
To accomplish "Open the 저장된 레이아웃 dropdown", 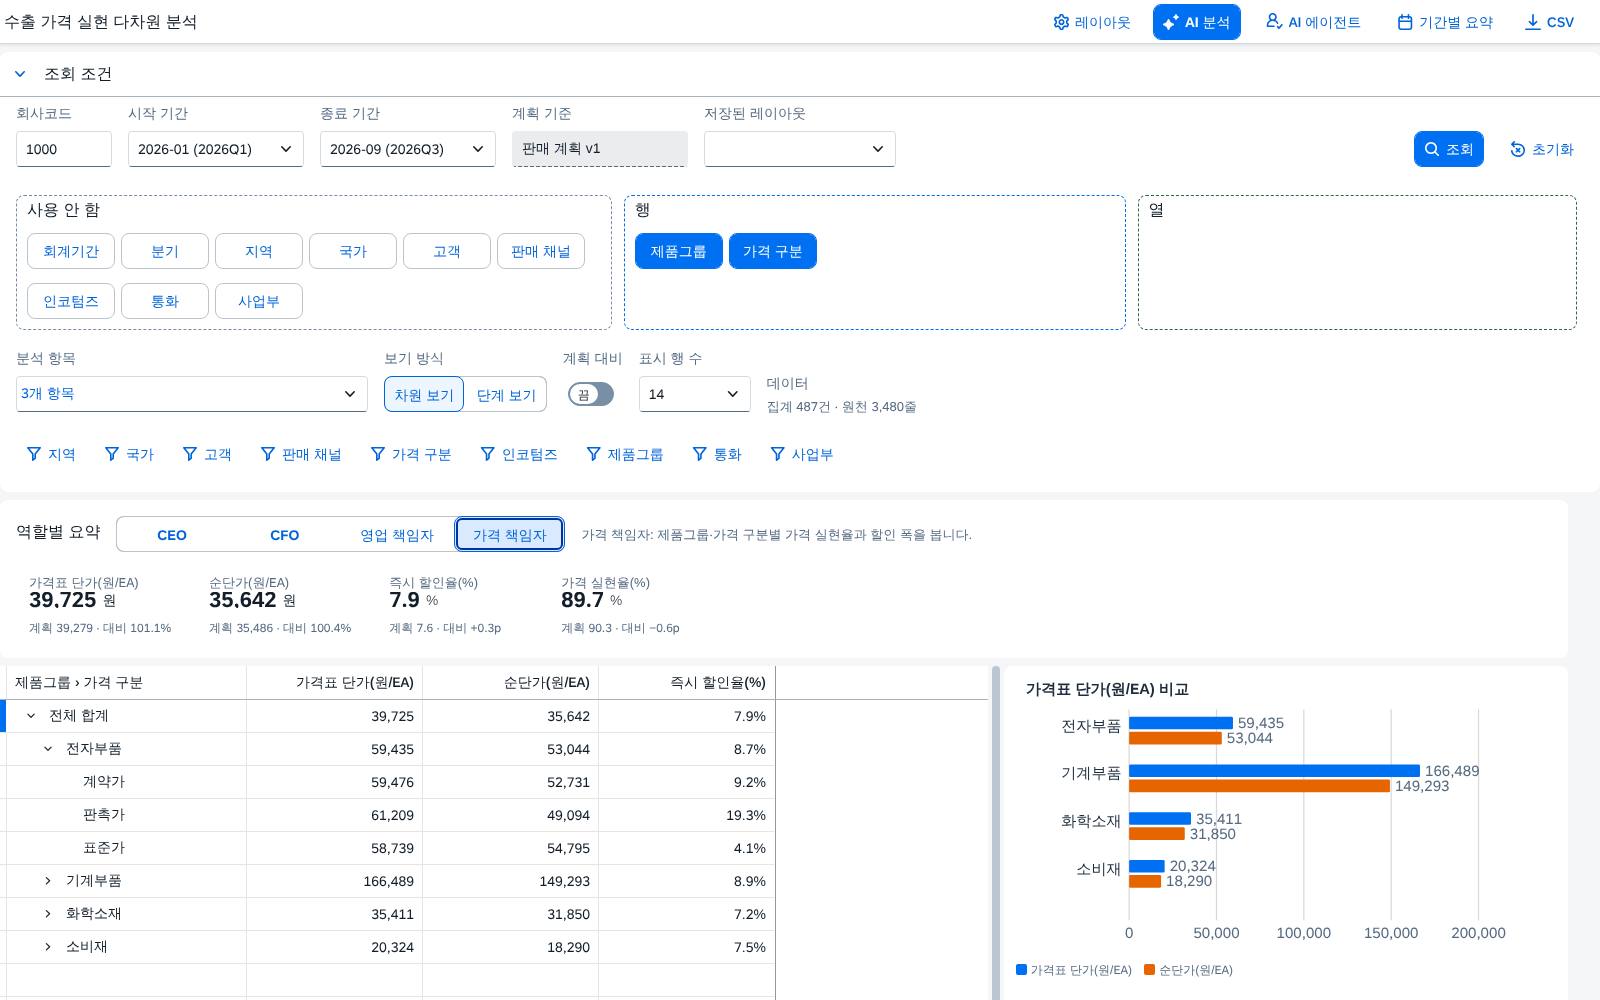I will (x=800, y=149).
